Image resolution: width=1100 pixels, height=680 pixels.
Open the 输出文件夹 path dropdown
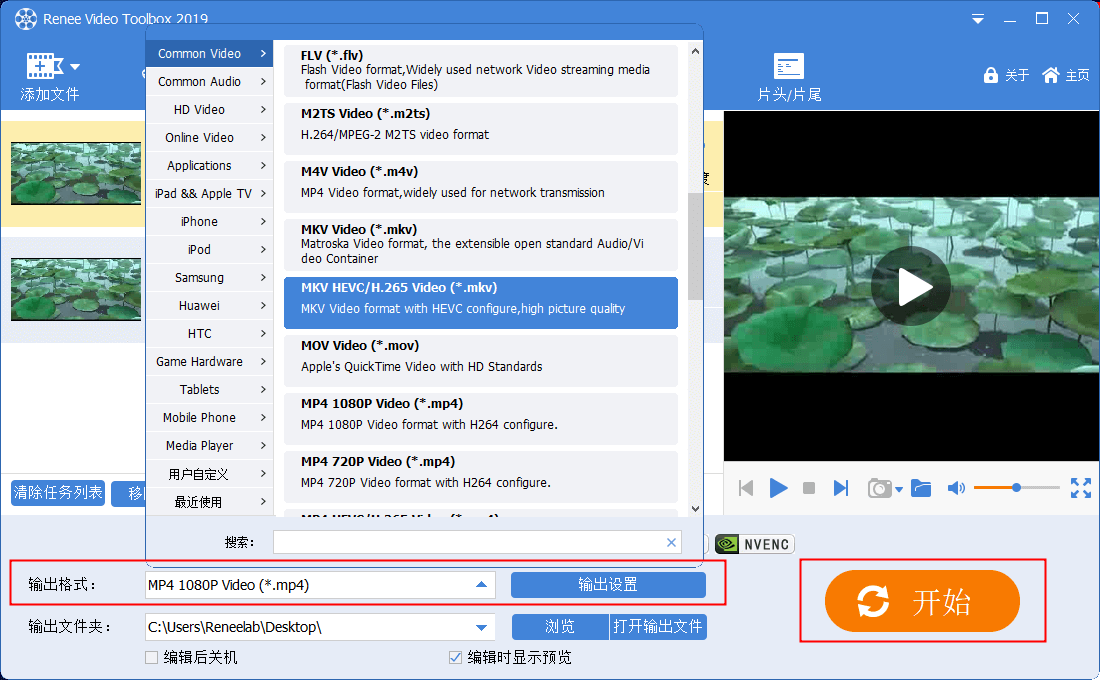481,627
